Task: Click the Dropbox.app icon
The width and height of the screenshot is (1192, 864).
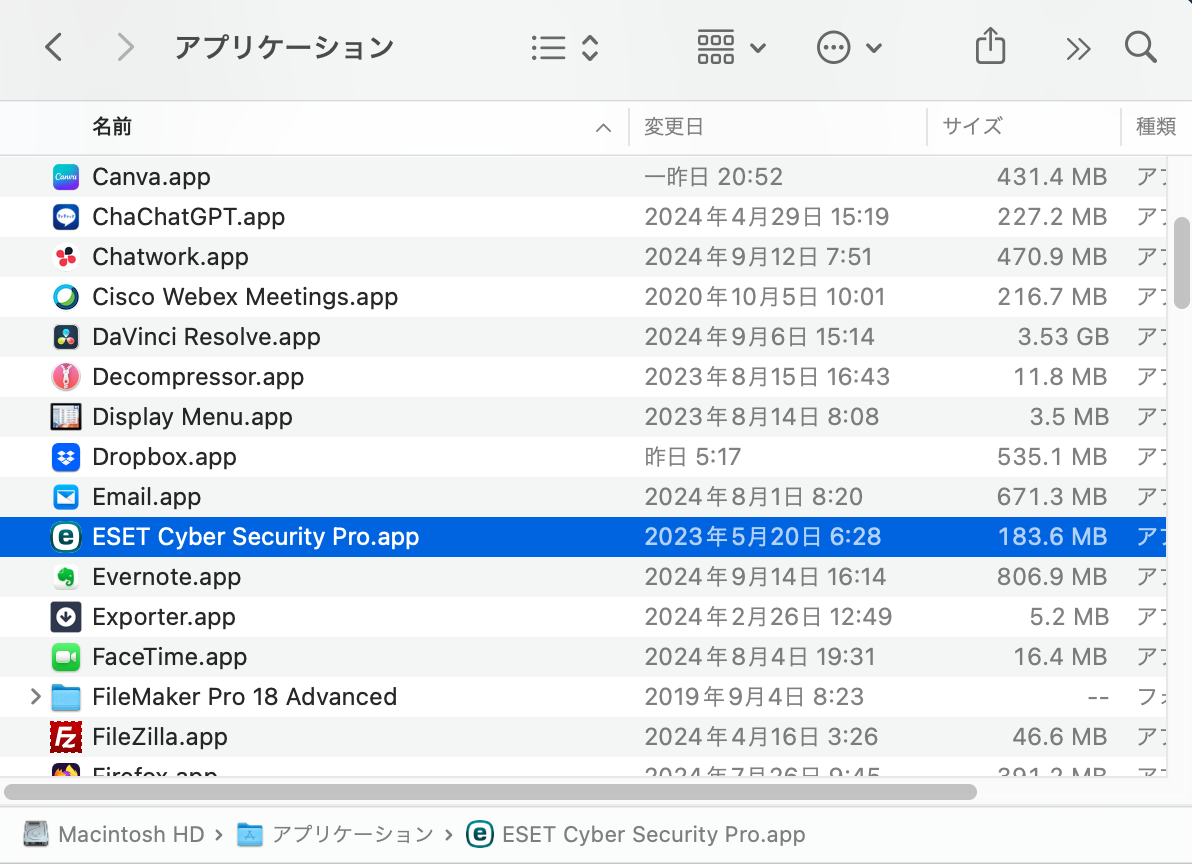Action: pos(66,457)
